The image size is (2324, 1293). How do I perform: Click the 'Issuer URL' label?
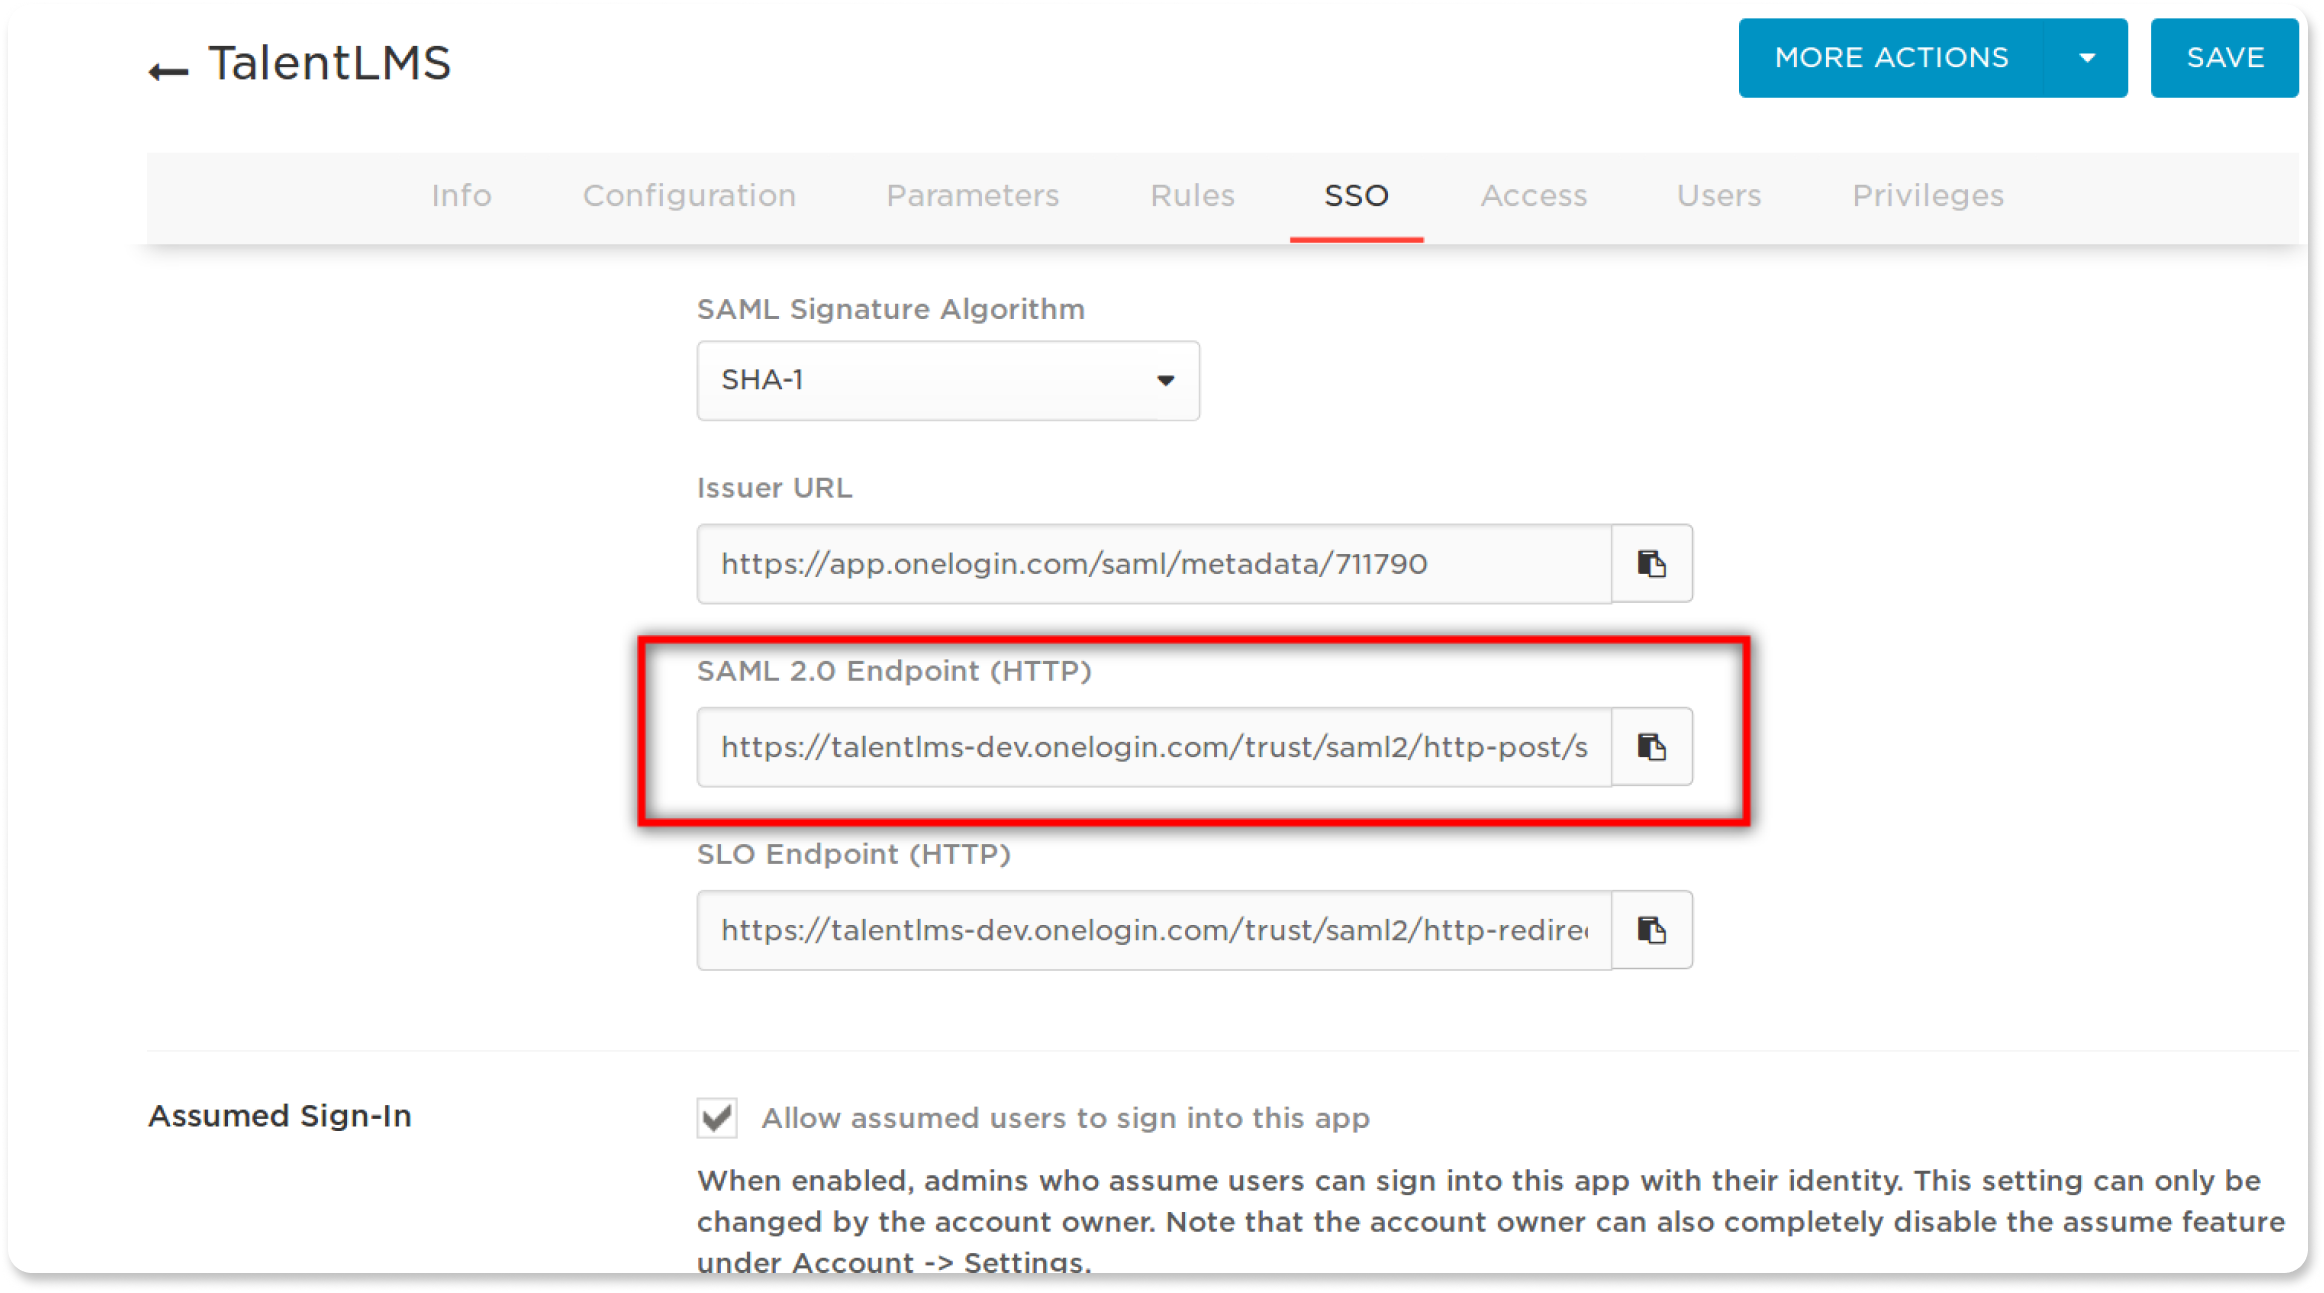point(774,488)
